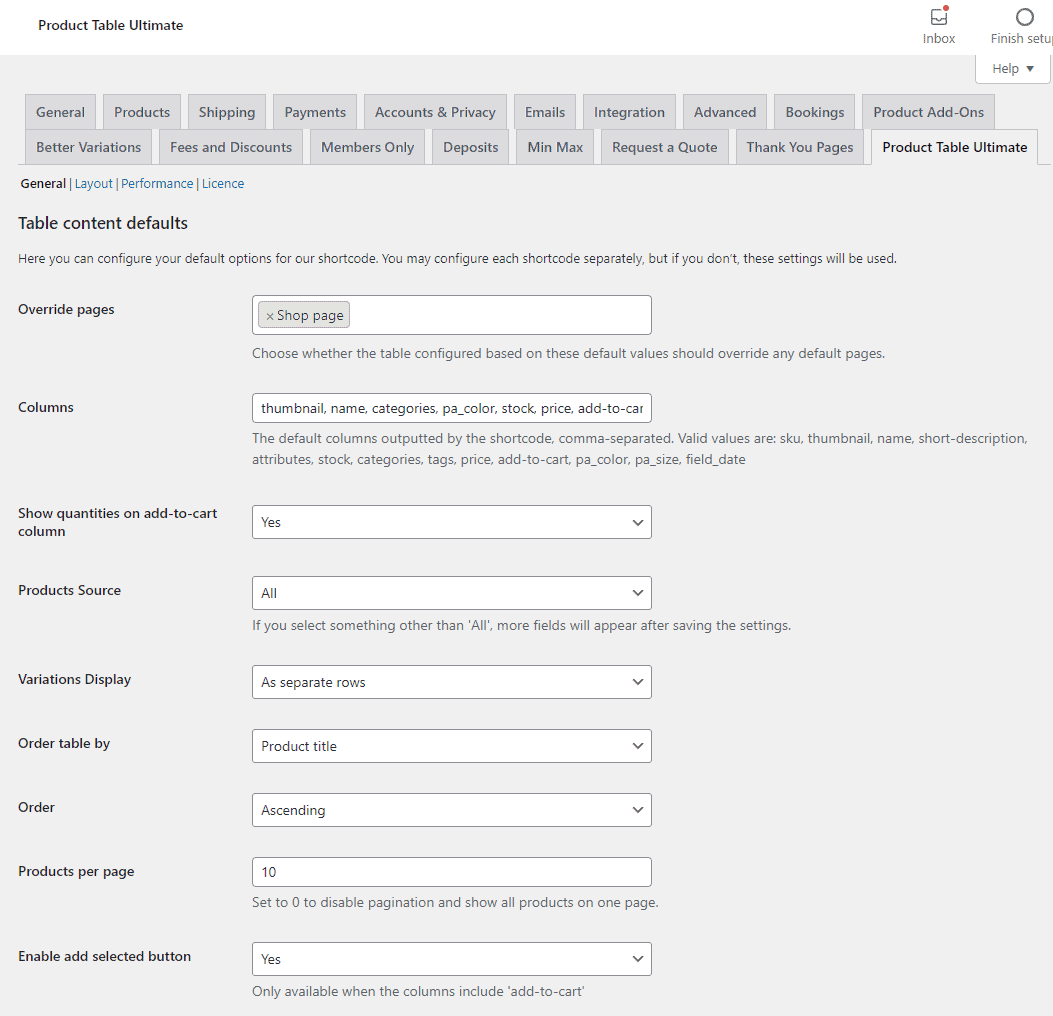Open the Bookings tab

tap(815, 112)
